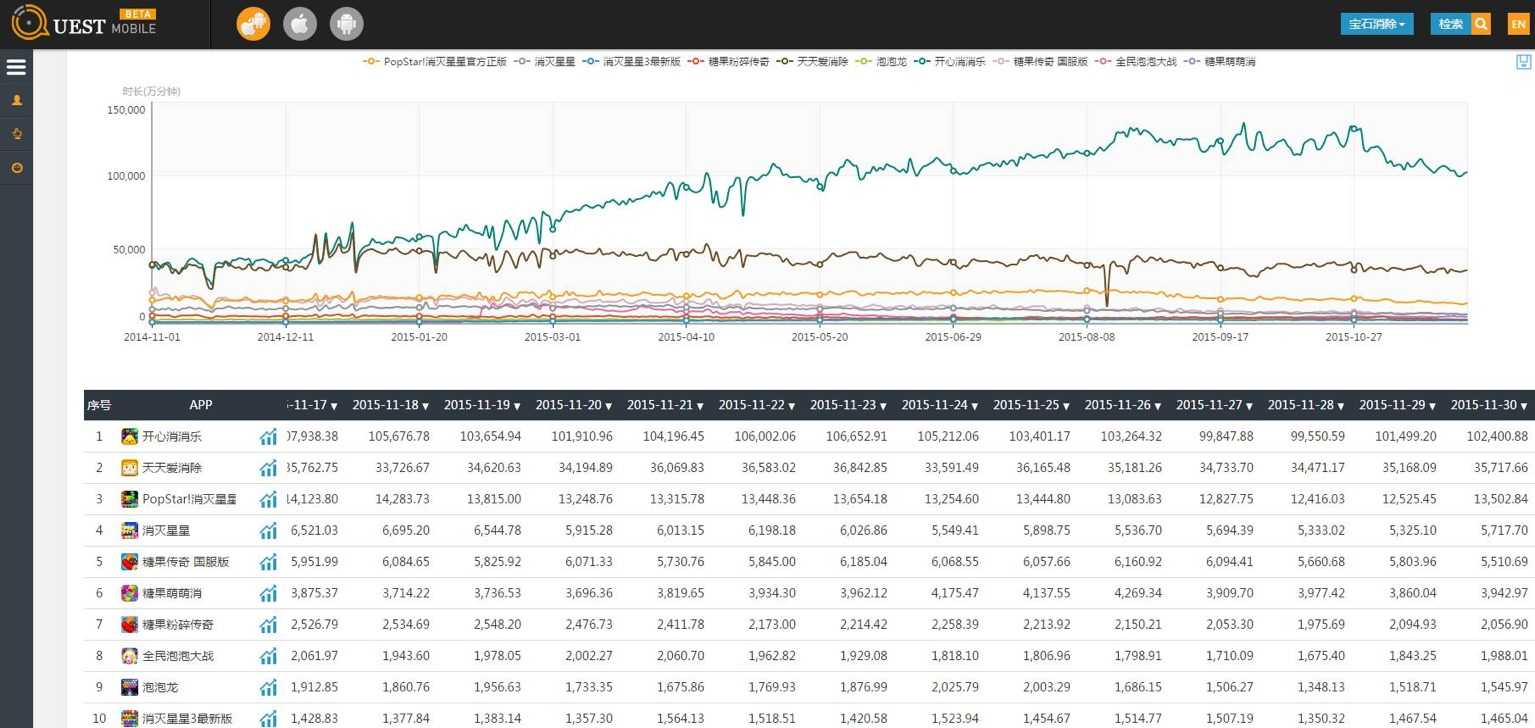
Task: Select the combined iOS and Android platform icon
Action: pos(253,24)
